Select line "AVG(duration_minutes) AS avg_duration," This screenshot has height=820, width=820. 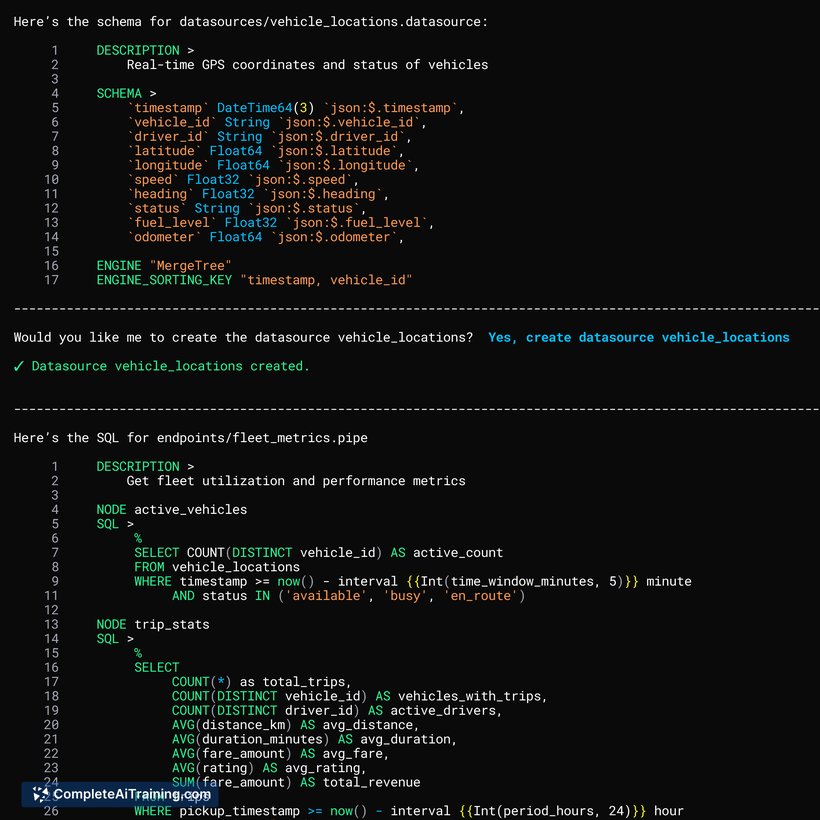coord(314,739)
